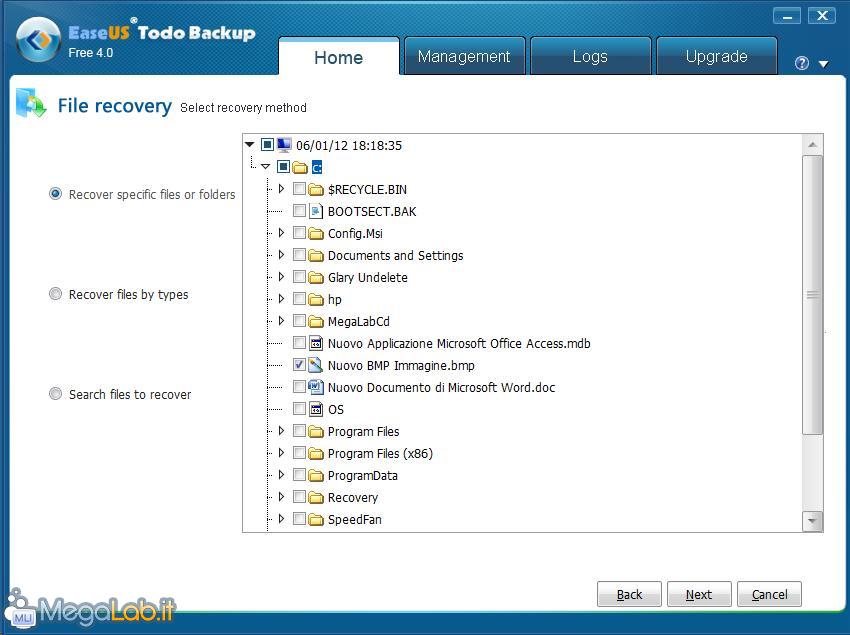Click the C: drive folder icon
850x635 pixels.
tap(300, 167)
